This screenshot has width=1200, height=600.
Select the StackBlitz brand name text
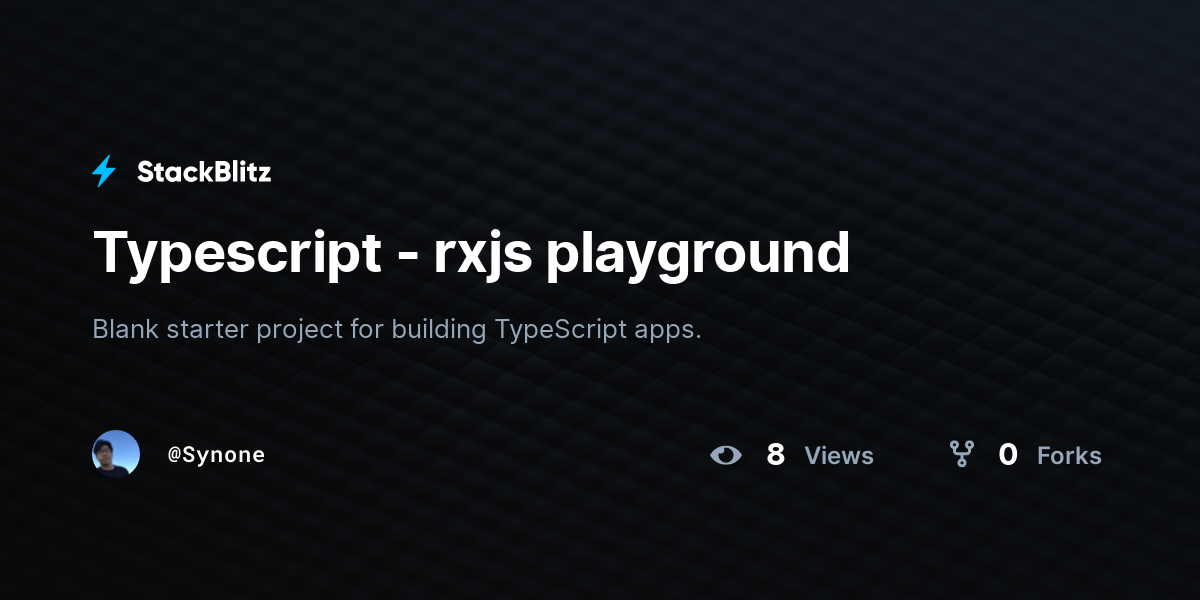coord(204,172)
